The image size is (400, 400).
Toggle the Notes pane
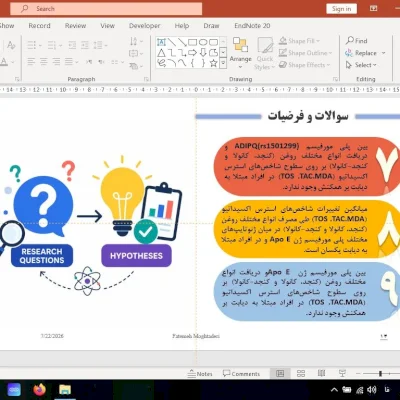(200, 374)
